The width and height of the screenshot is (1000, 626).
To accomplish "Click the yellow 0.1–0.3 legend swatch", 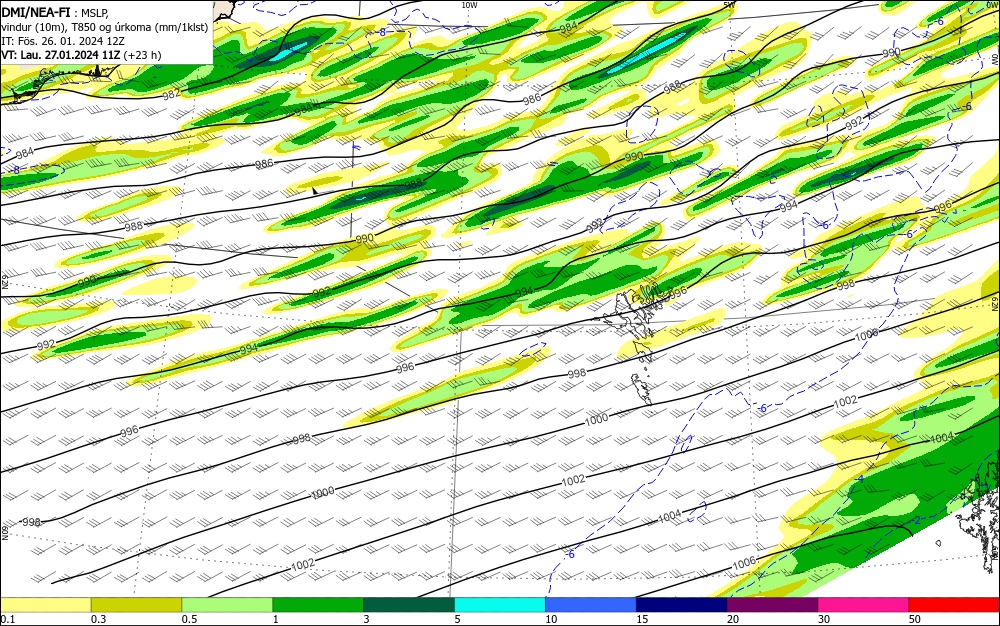I will coord(45,605).
